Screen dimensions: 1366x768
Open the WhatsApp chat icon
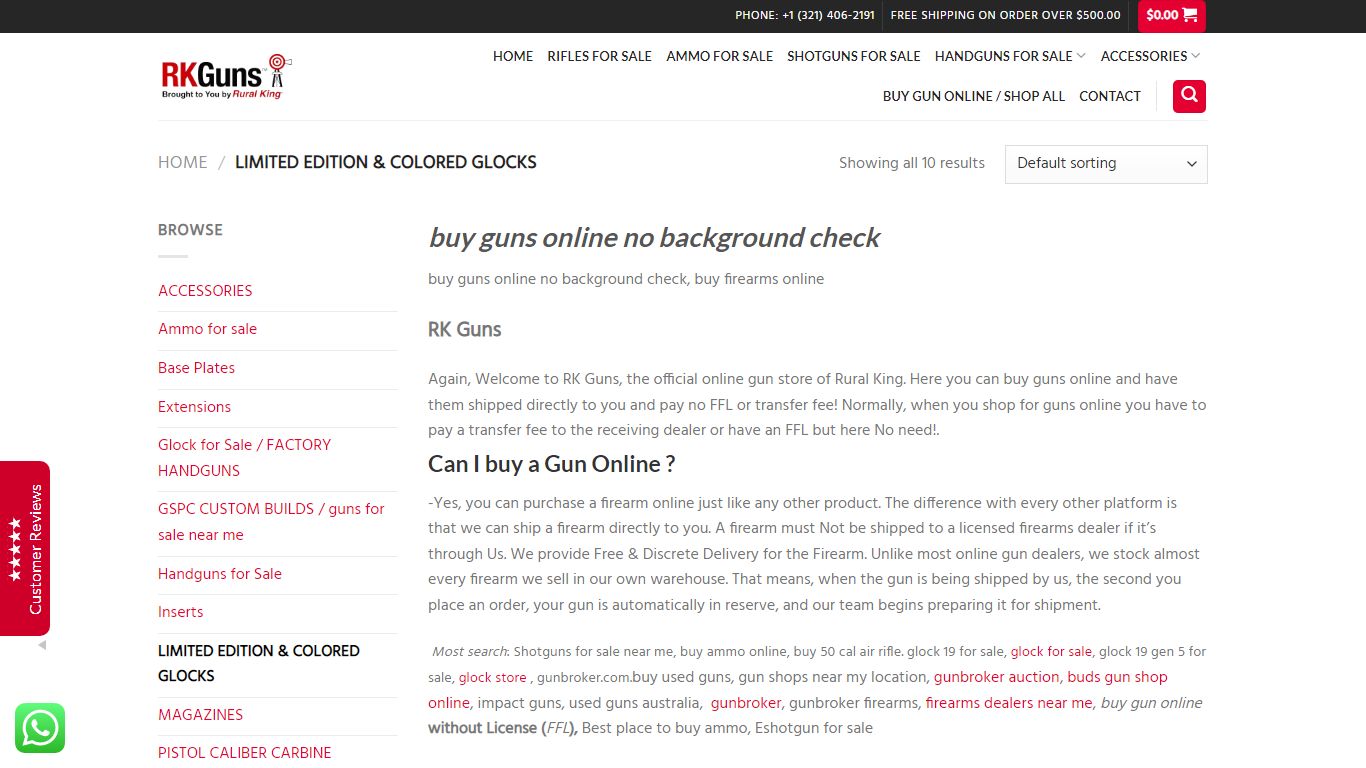(40, 728)
